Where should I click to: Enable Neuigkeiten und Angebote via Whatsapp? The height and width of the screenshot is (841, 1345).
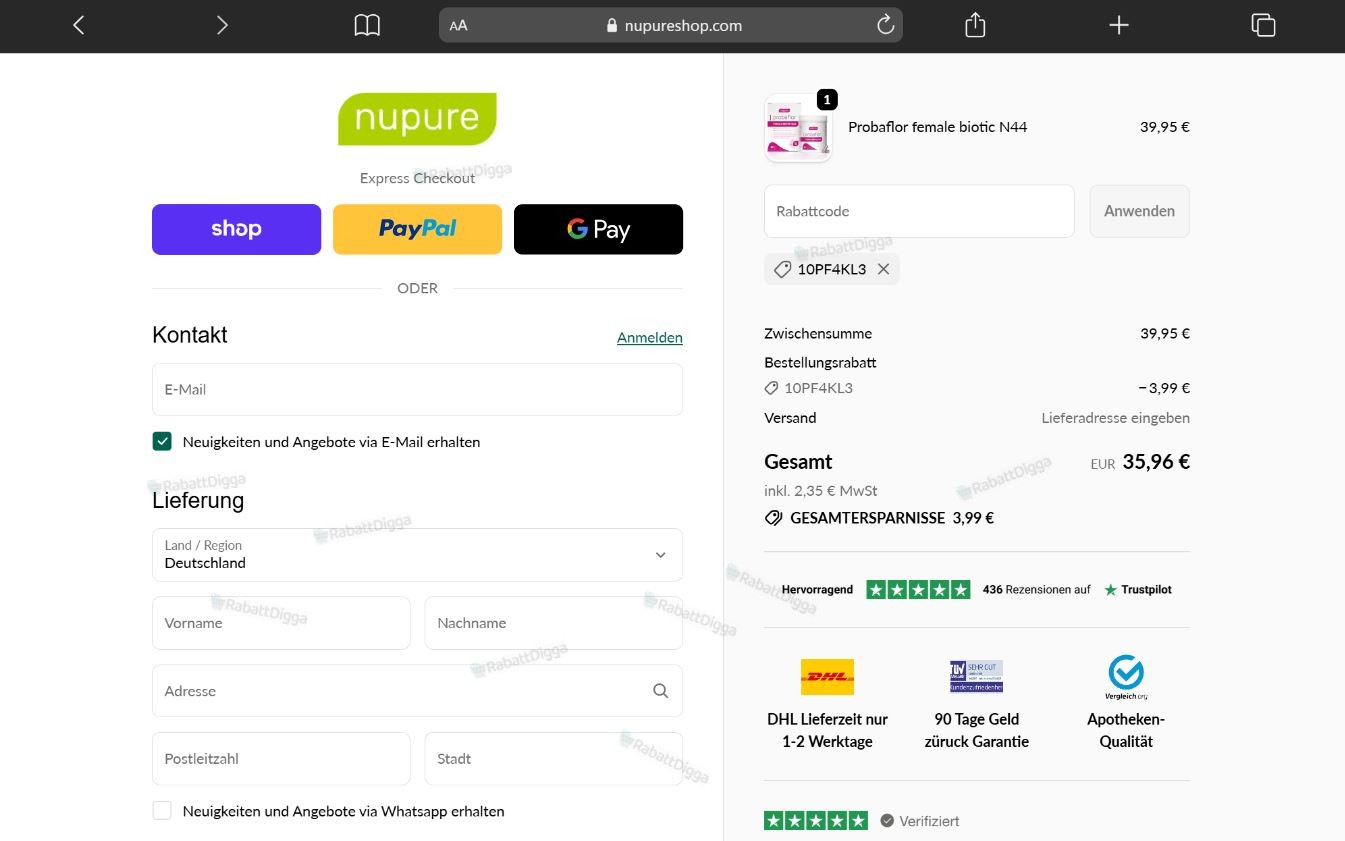pos(162,811)
